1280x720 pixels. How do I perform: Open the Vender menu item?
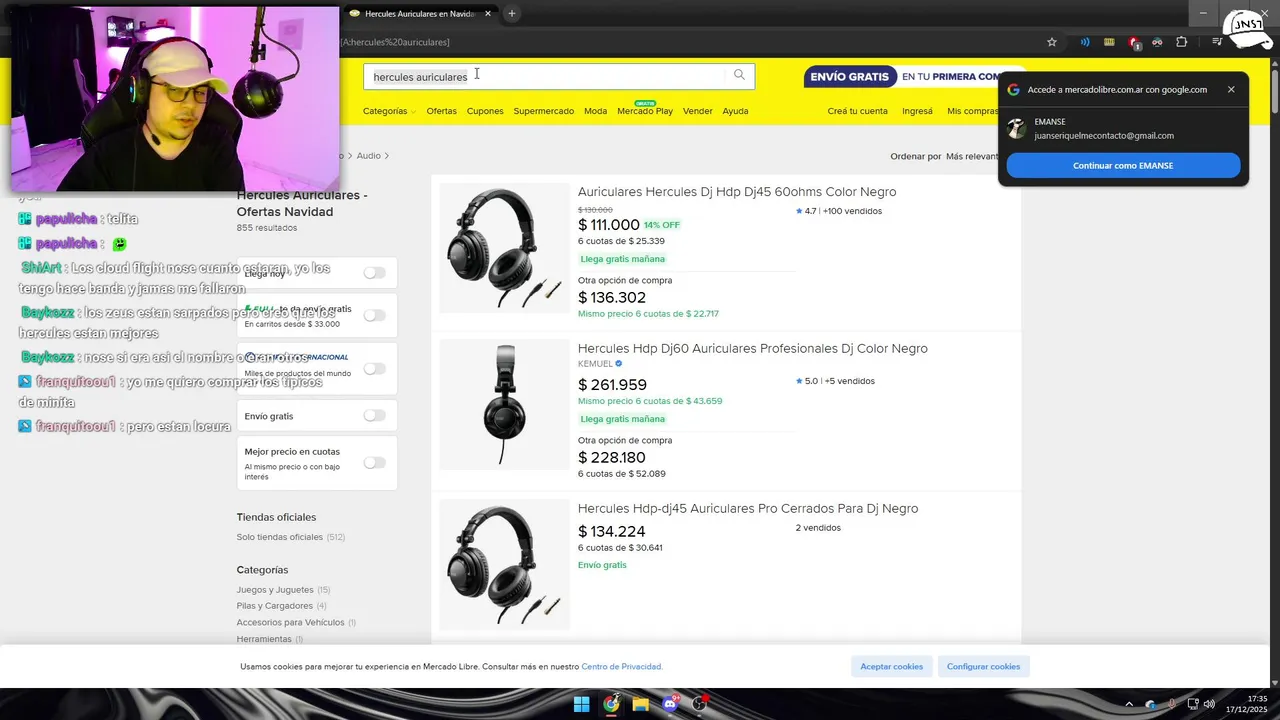(697, 111)
